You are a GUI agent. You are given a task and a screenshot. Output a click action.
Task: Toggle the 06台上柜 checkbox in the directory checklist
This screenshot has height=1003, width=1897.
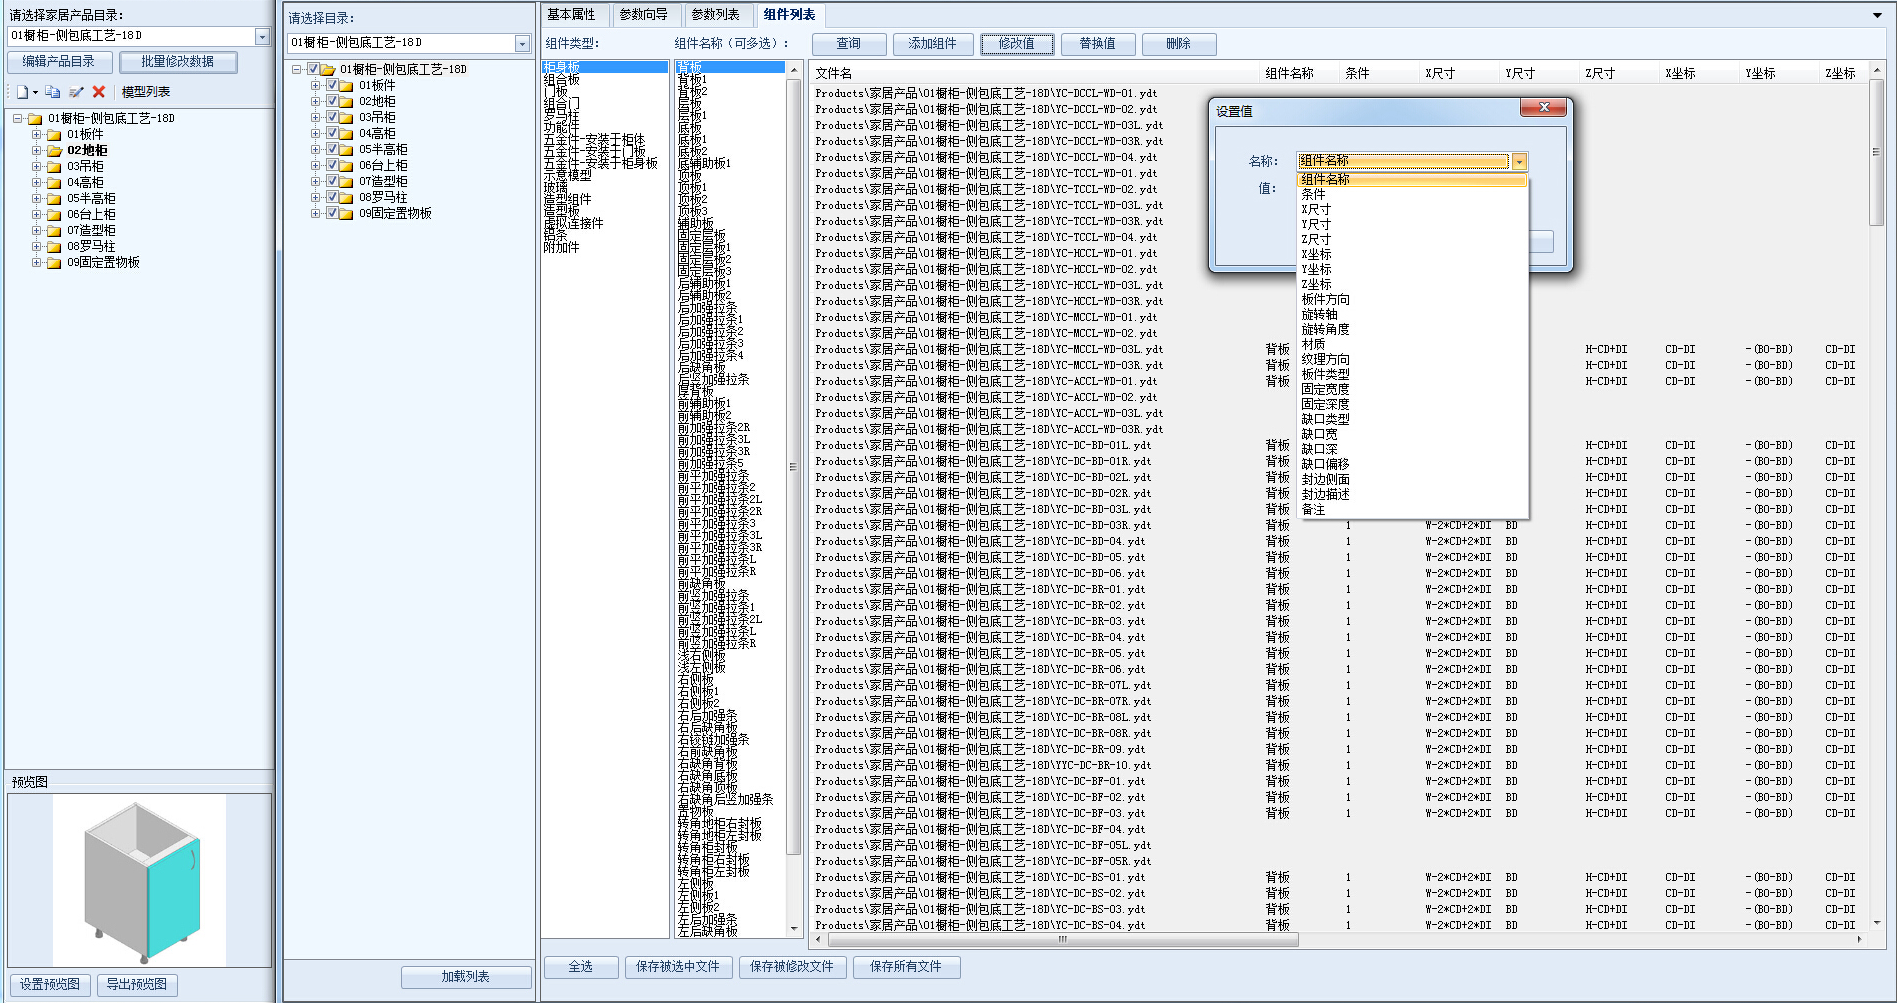coord(332,166)
